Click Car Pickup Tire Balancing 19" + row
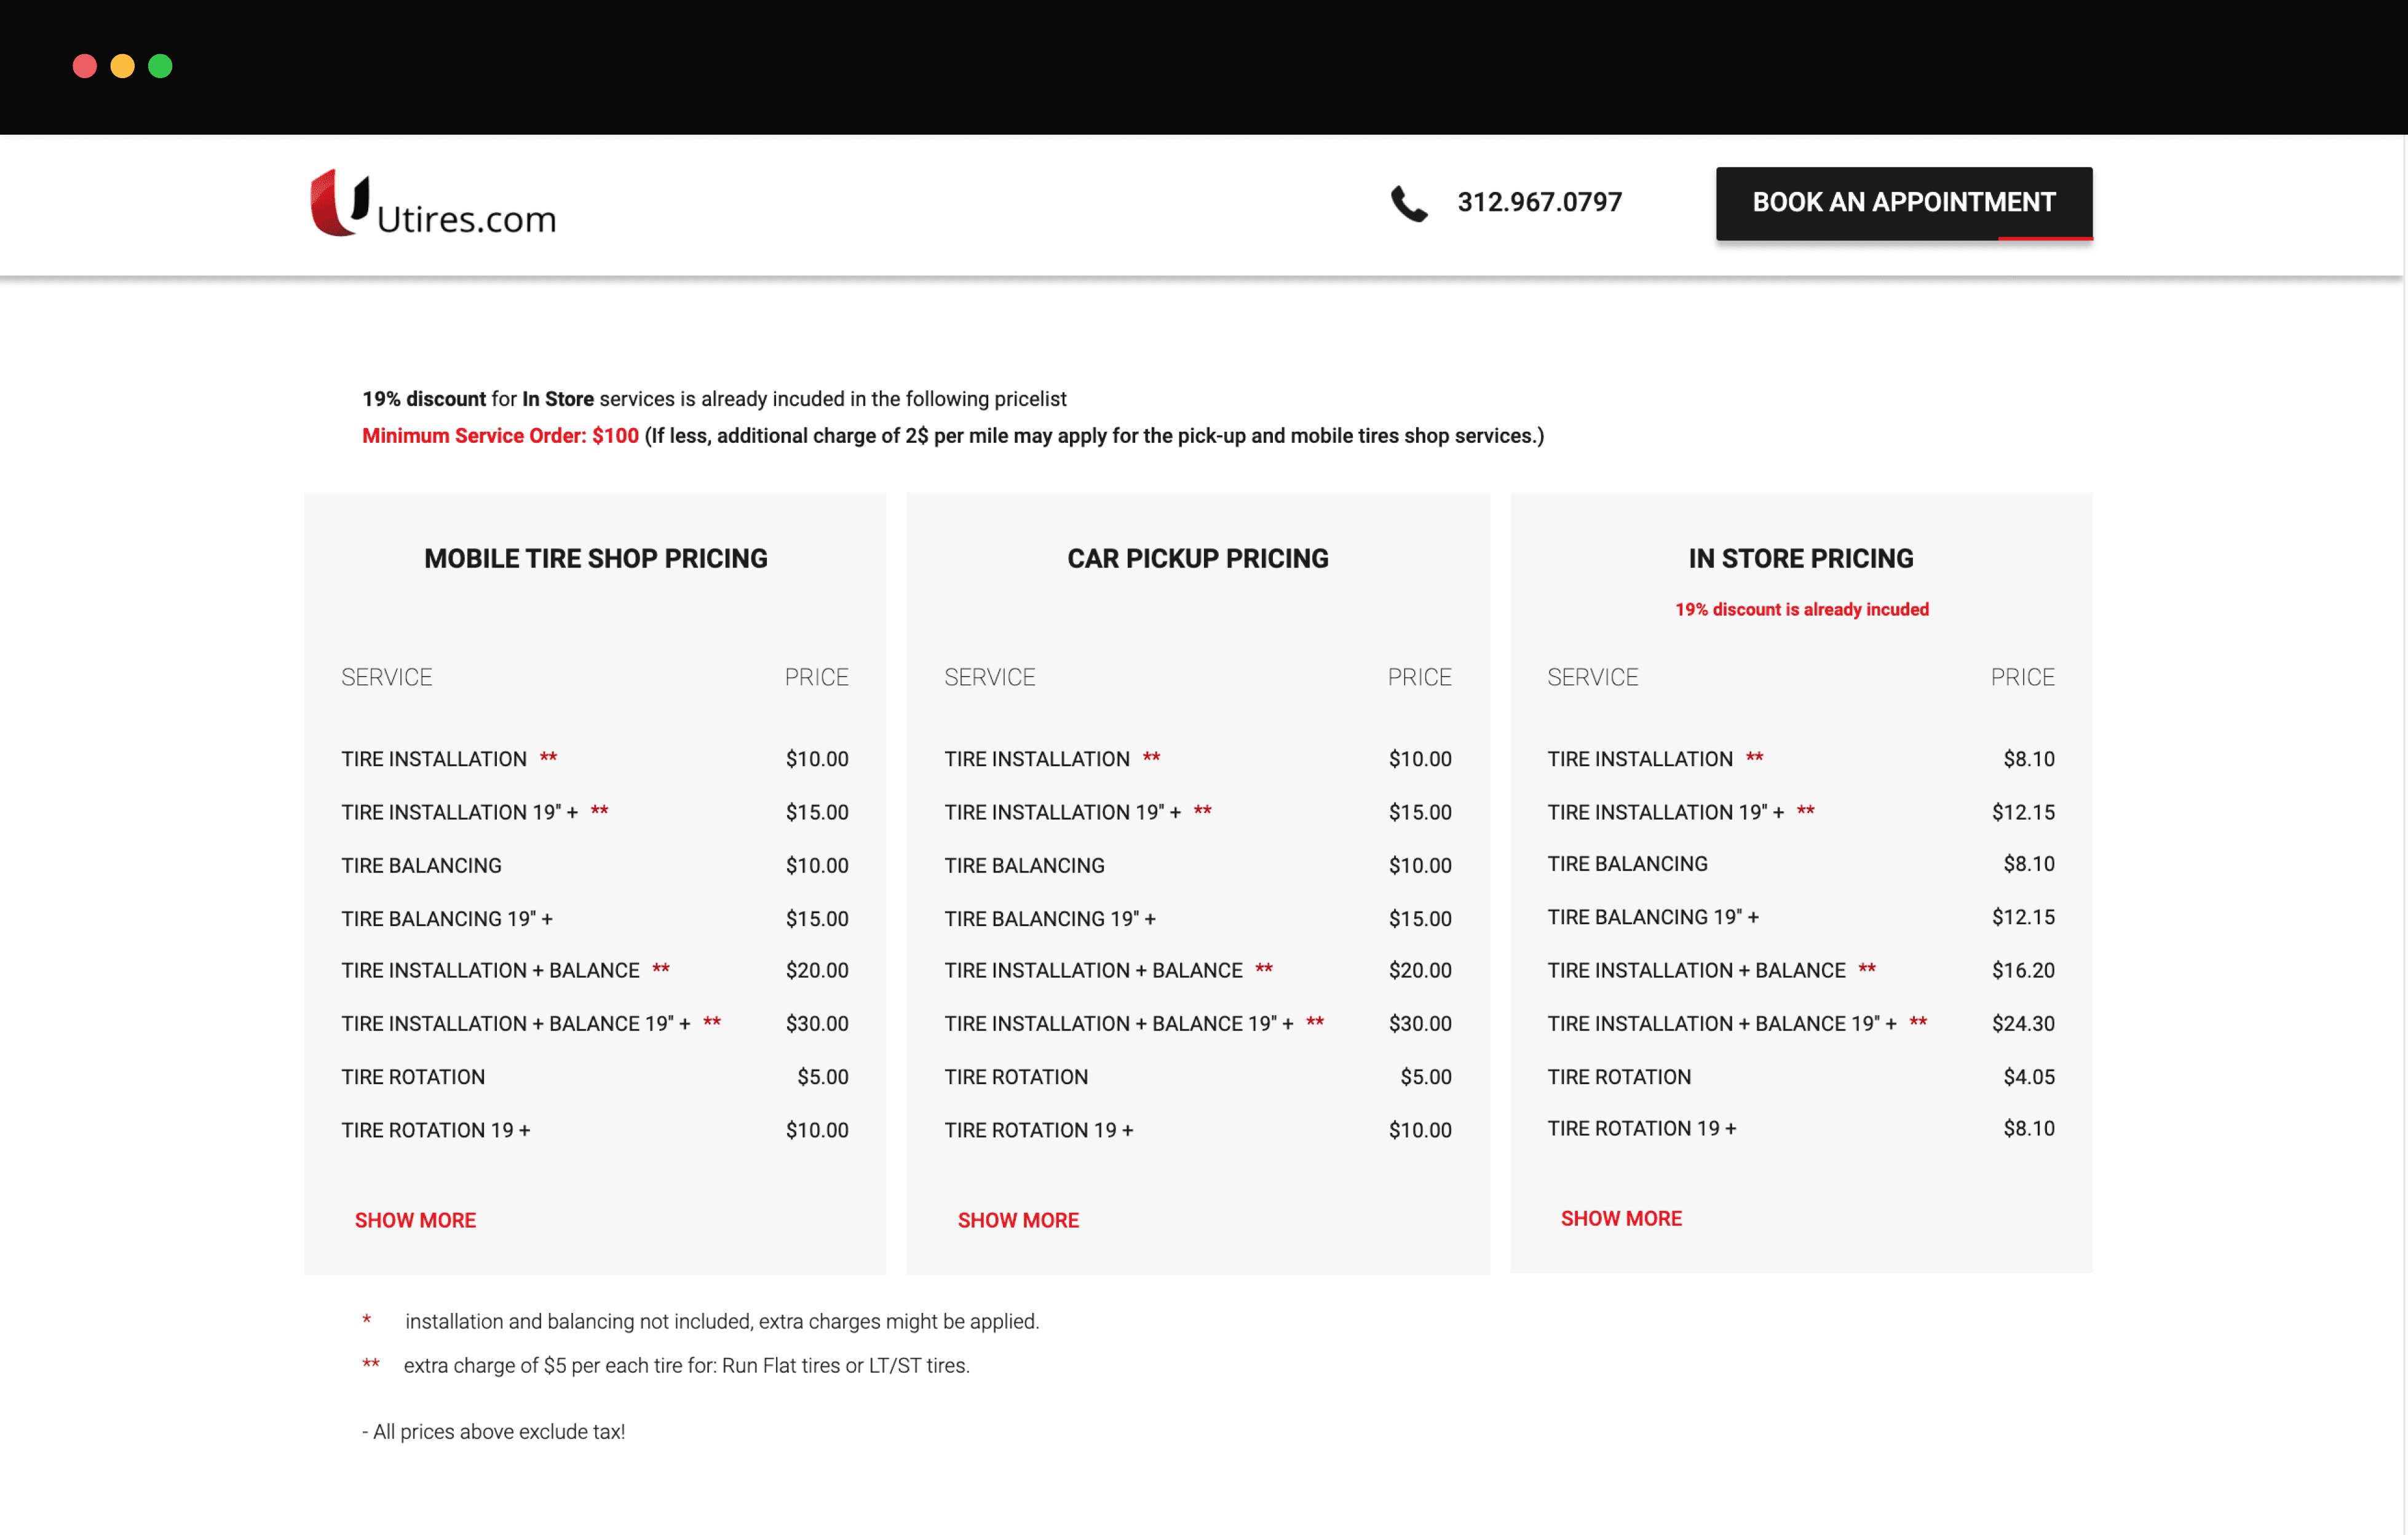The height and width of the screenshot is (1535, 2408). pos(1049,918)
